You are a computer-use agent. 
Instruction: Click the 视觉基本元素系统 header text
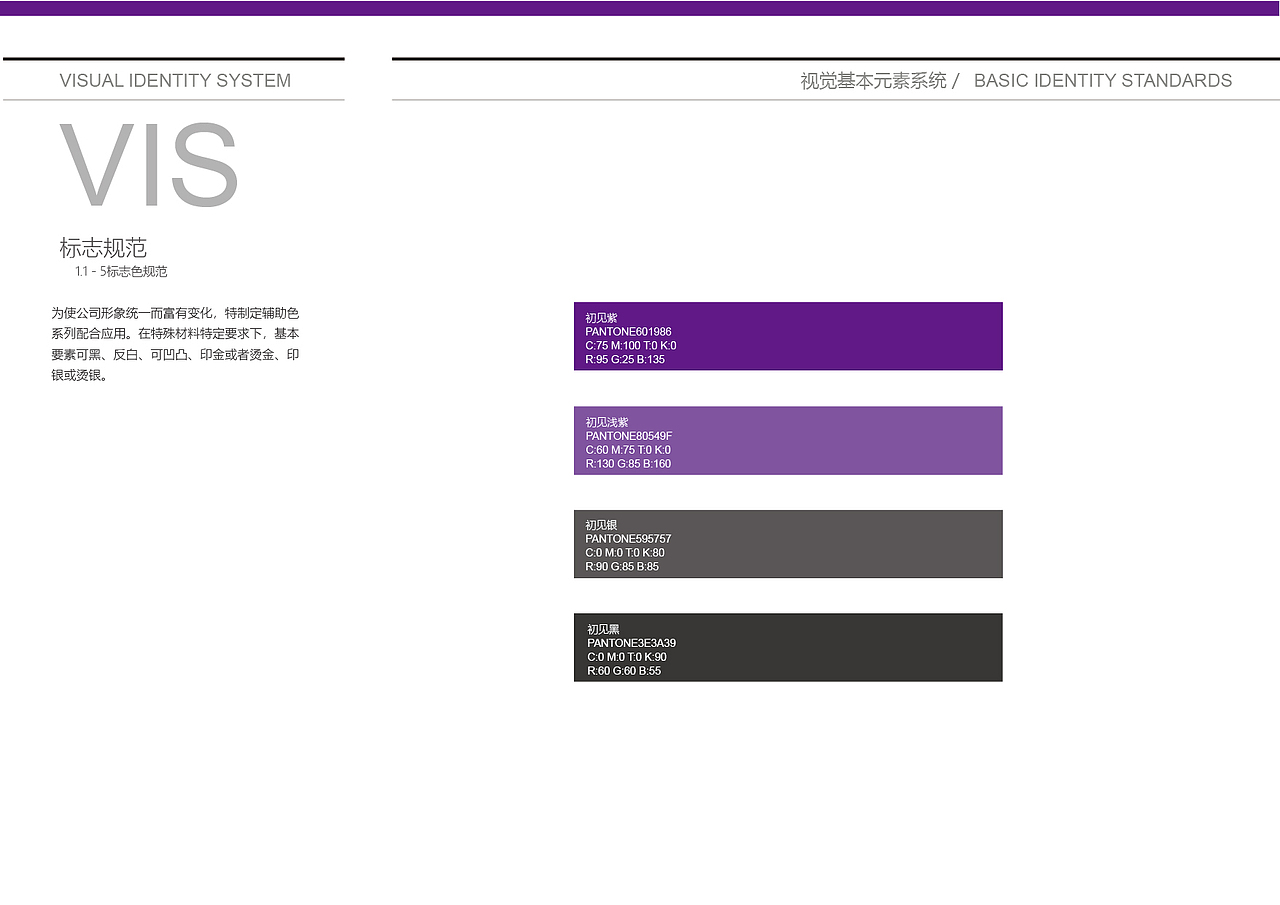[873, 81]
